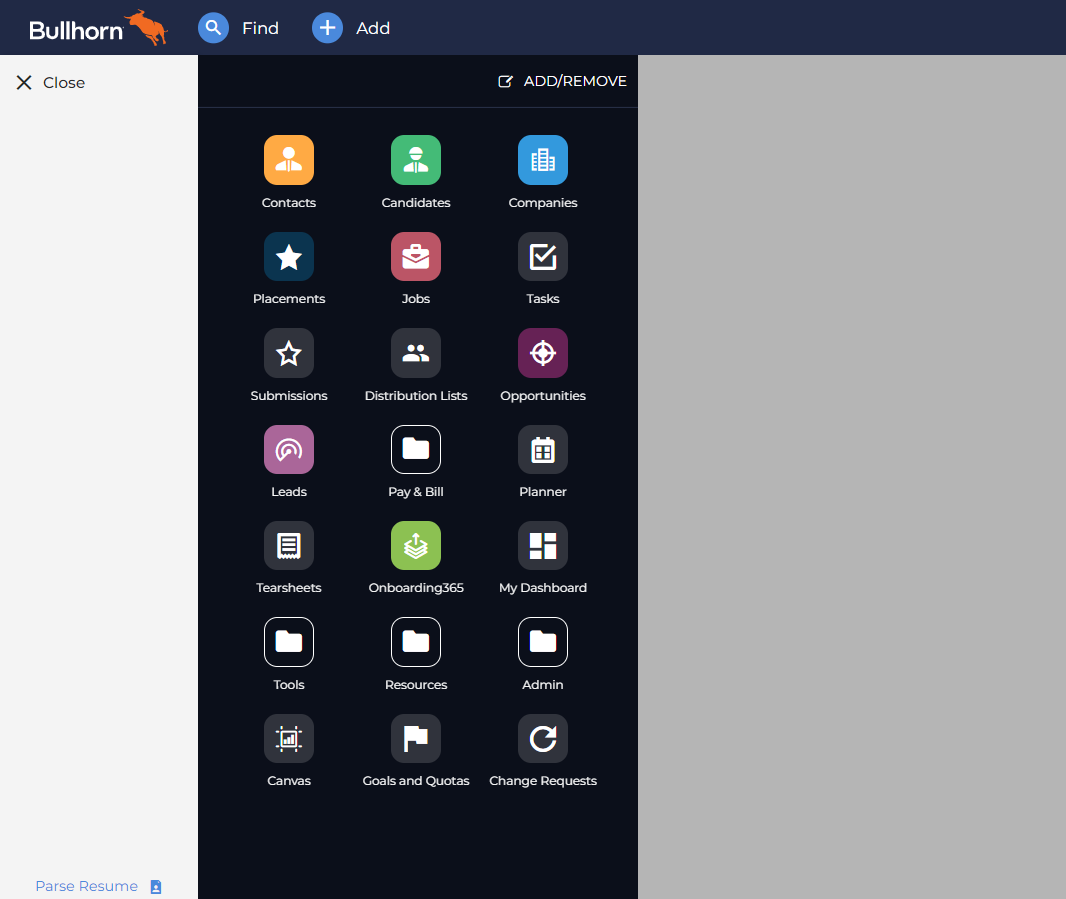Open the Resources folder icon
Screen dimensions: 1066x899
[415, 642]
